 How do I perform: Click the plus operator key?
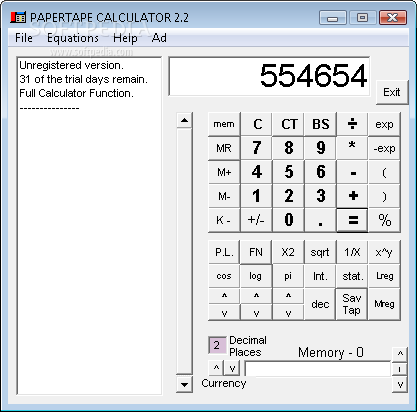click(x=352, y=196)
